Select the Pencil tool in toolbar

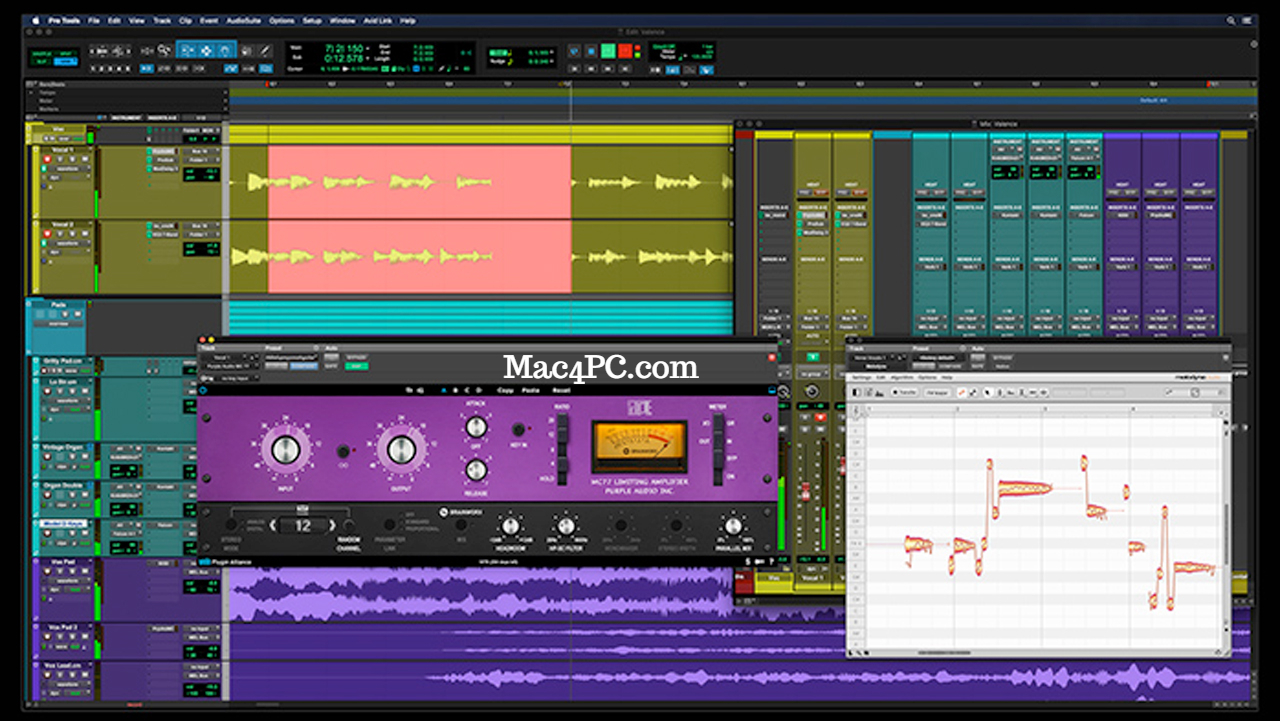point(265,50)
